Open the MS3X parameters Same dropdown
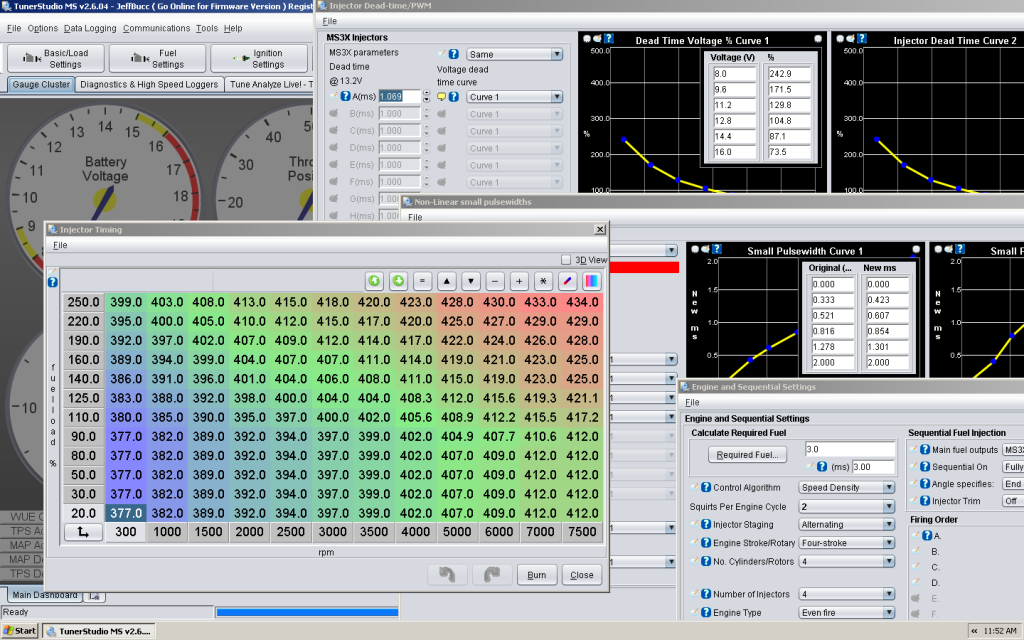Screen dimensions: 1024x640 (x=515, y=54)
